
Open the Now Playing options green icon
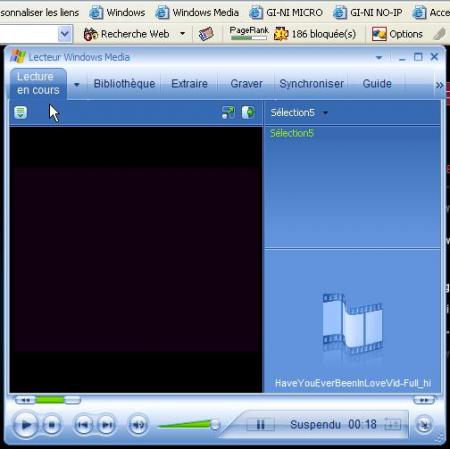[x=21, y=112]
